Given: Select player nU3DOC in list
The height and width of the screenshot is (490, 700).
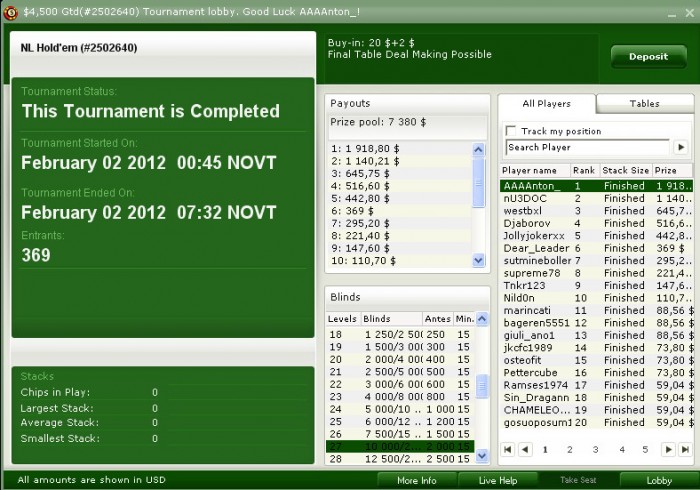Looking at the screenshot, I should pos(596,198).
